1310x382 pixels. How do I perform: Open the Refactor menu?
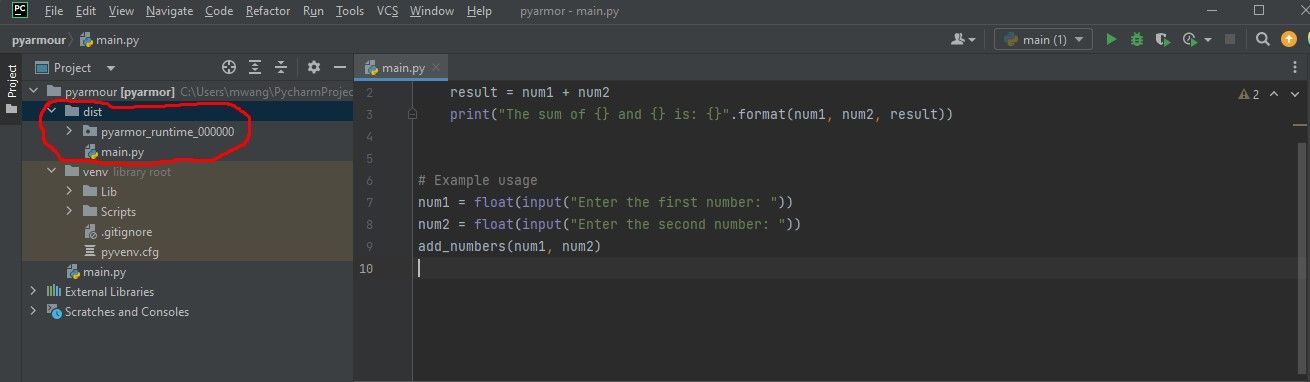[x=268, y=11]
